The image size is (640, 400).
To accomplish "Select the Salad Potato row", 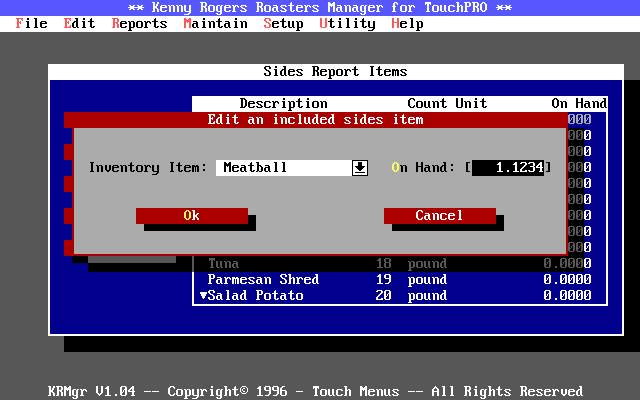I will tap(400, 296).
